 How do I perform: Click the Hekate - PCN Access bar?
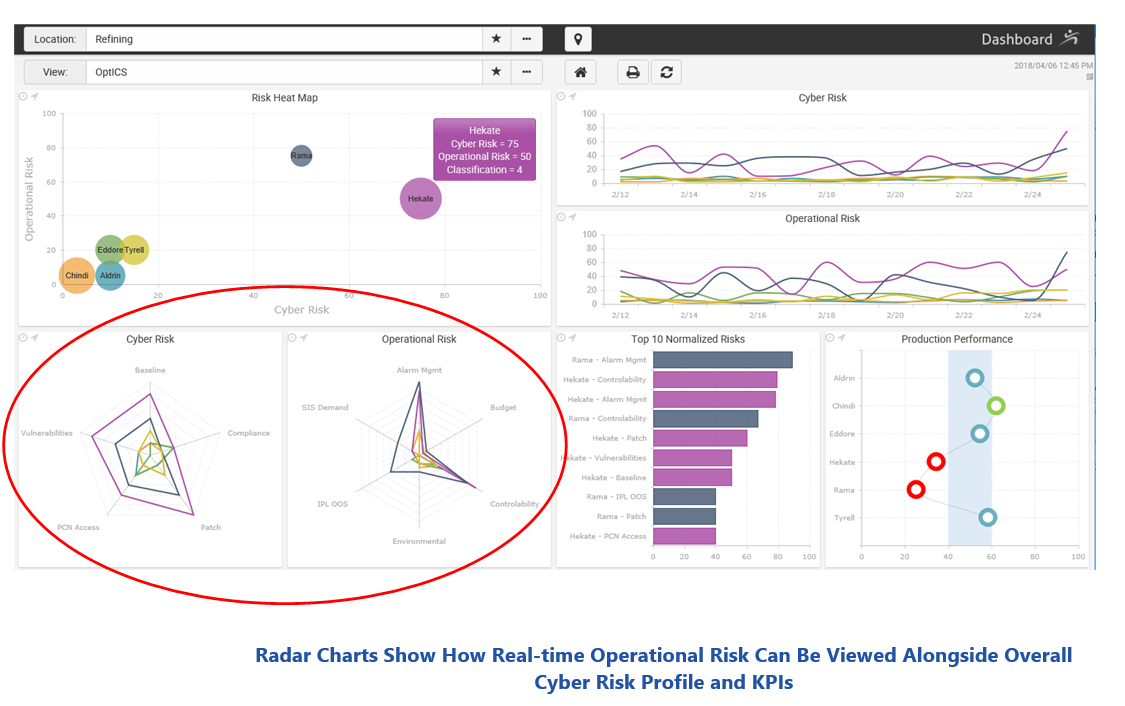point(684,536)
